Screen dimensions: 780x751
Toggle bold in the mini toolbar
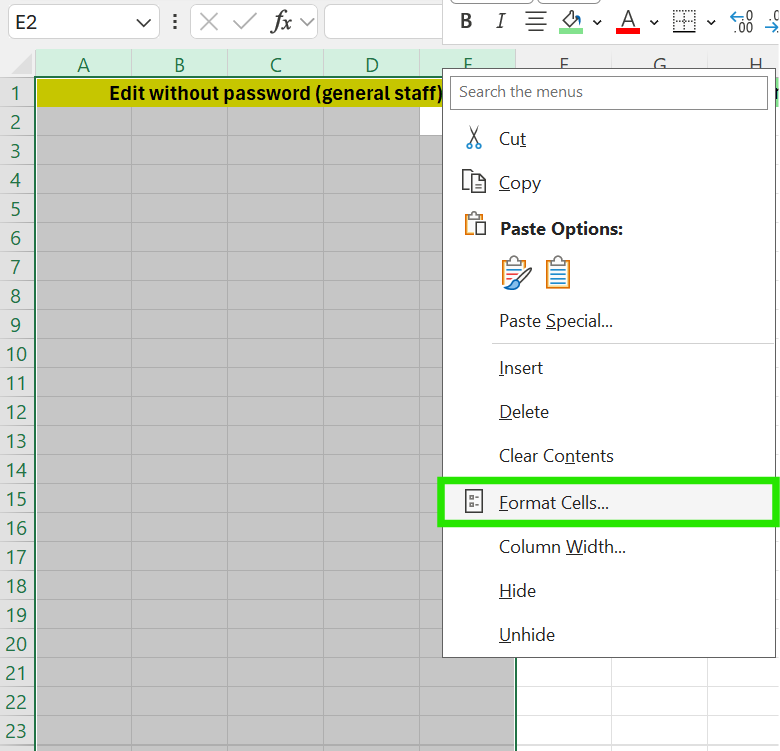tap(466, 21)
